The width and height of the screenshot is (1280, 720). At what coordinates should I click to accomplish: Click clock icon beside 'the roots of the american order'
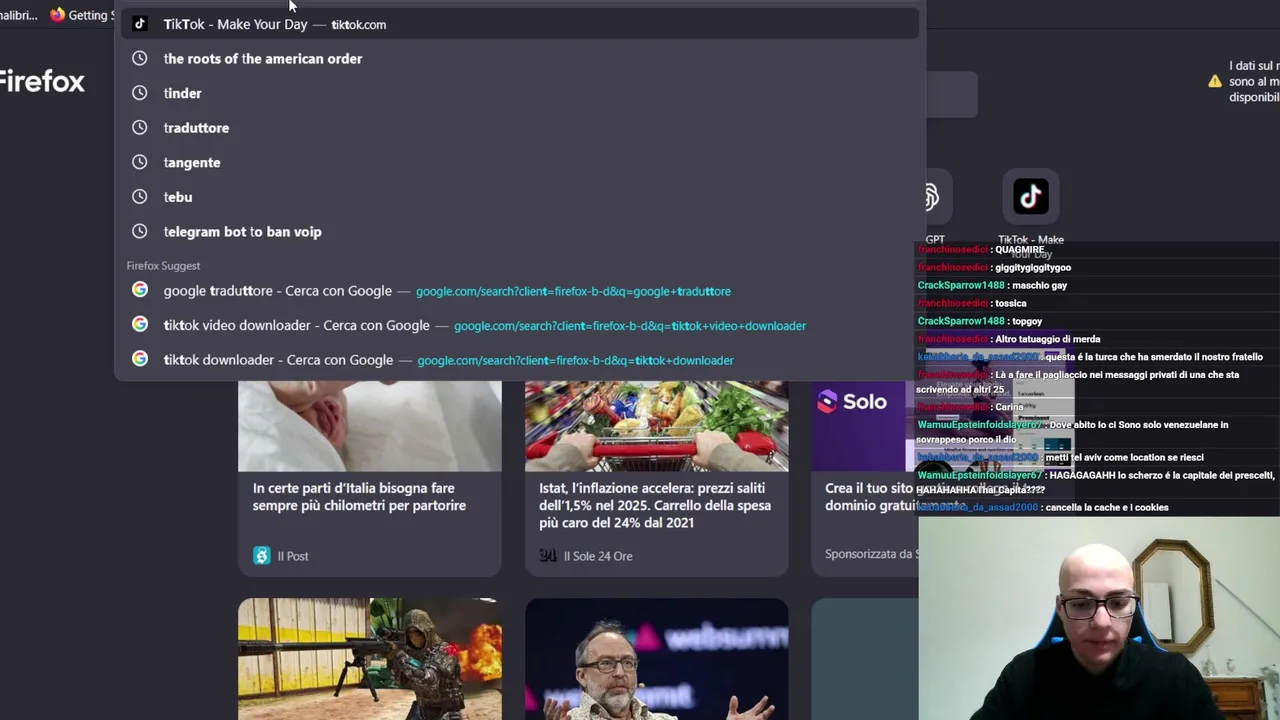[140, 59]
